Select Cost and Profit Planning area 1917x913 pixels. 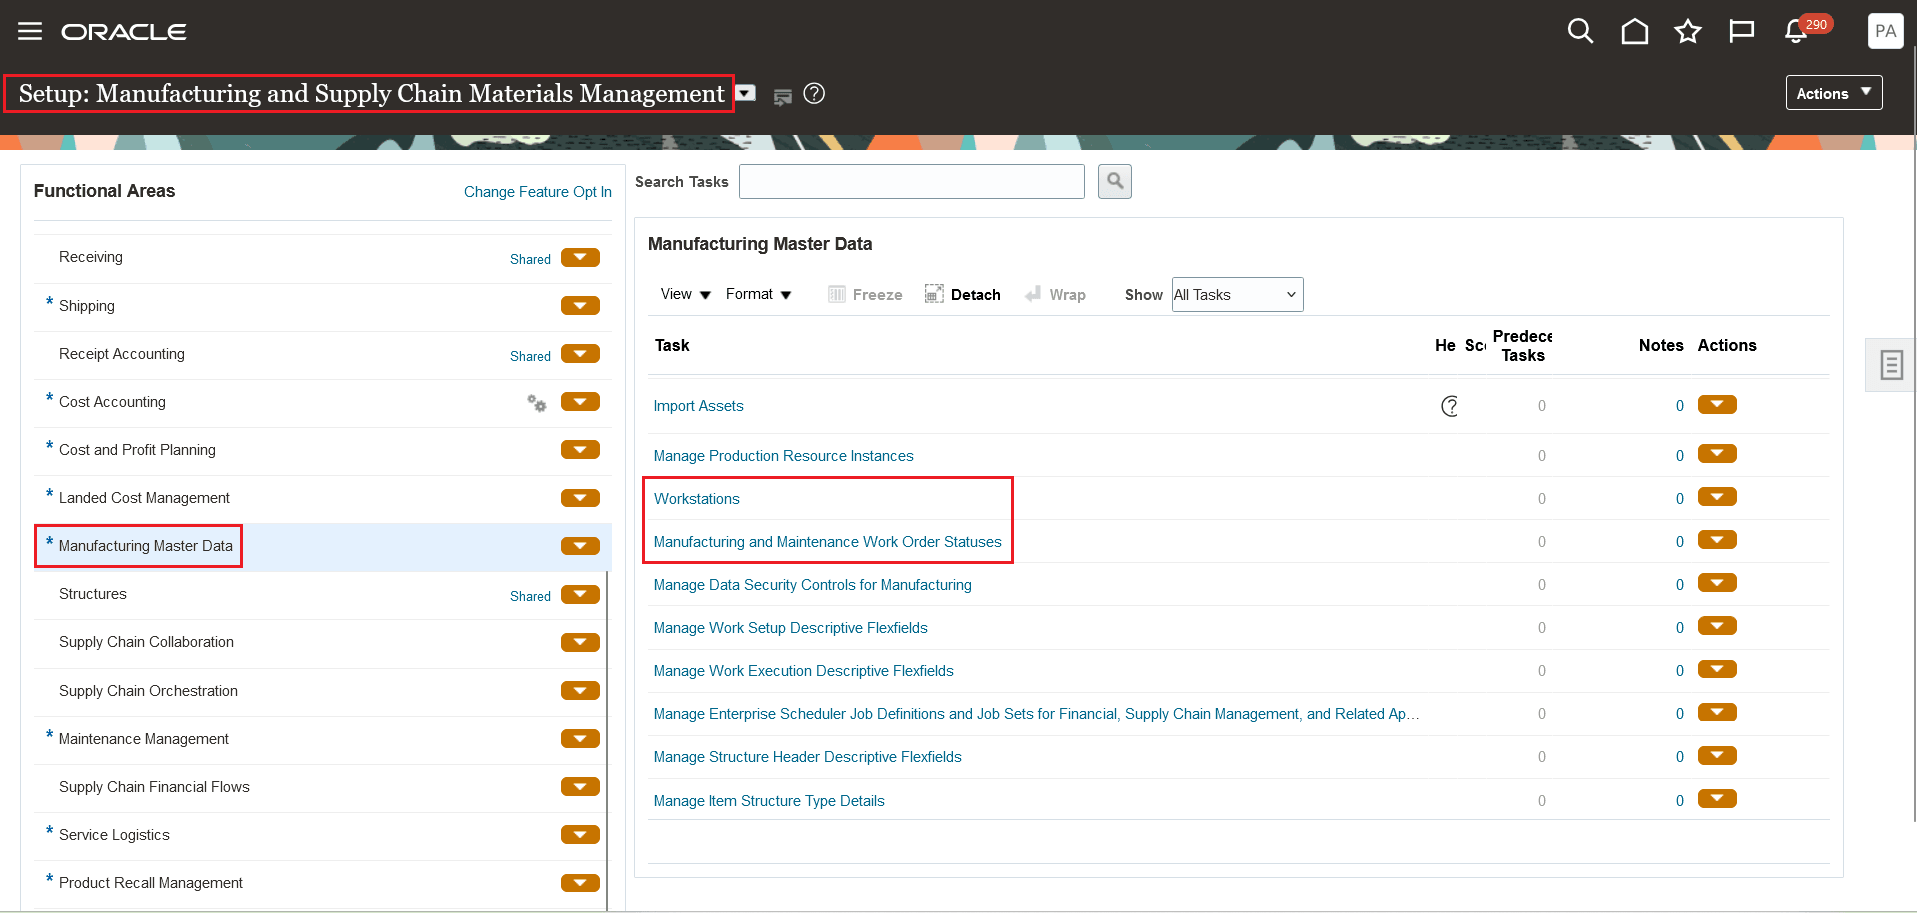coord(137,450)
